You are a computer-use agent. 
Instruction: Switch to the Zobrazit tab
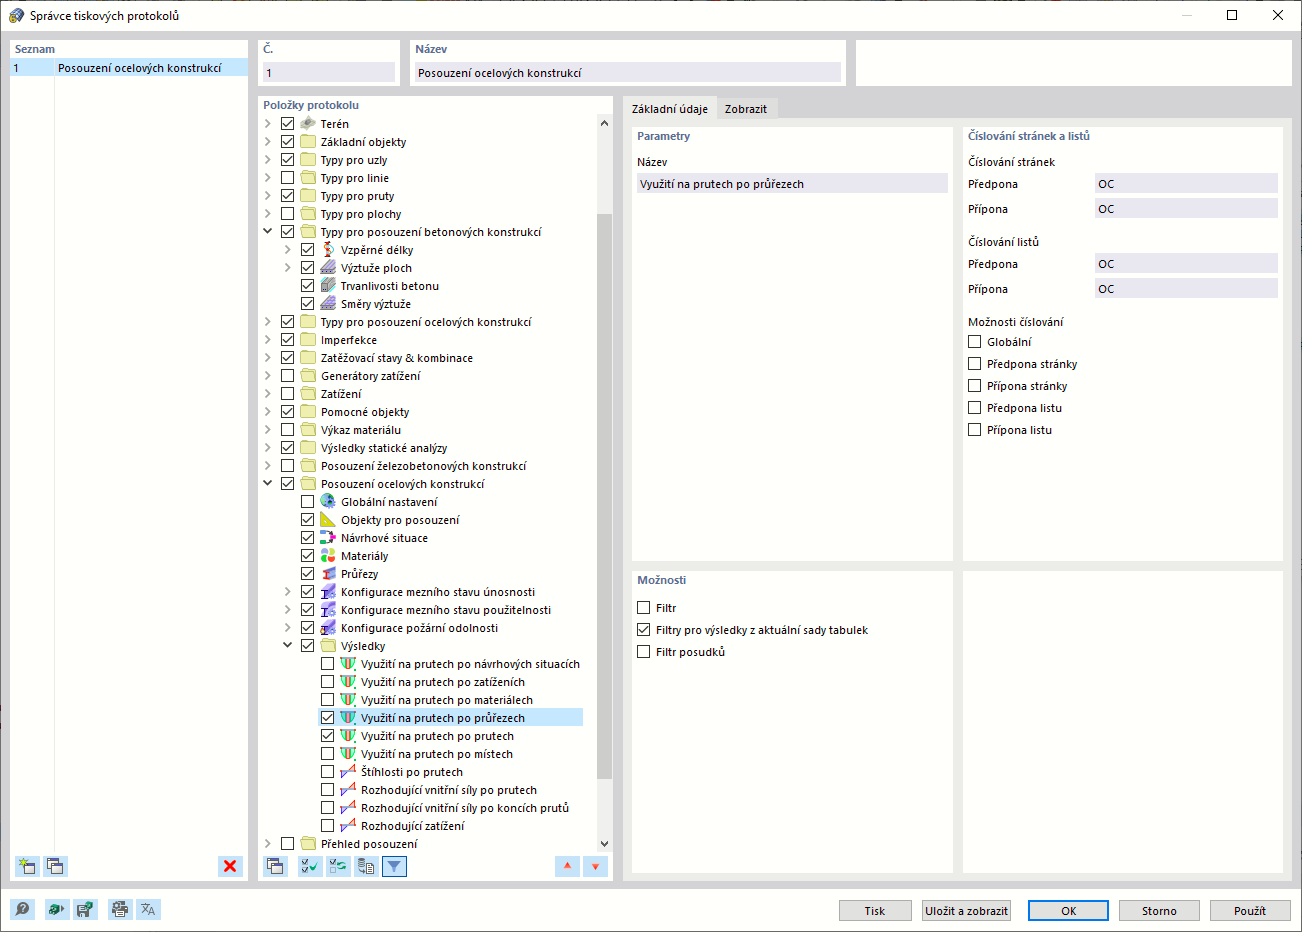[746, 109]
